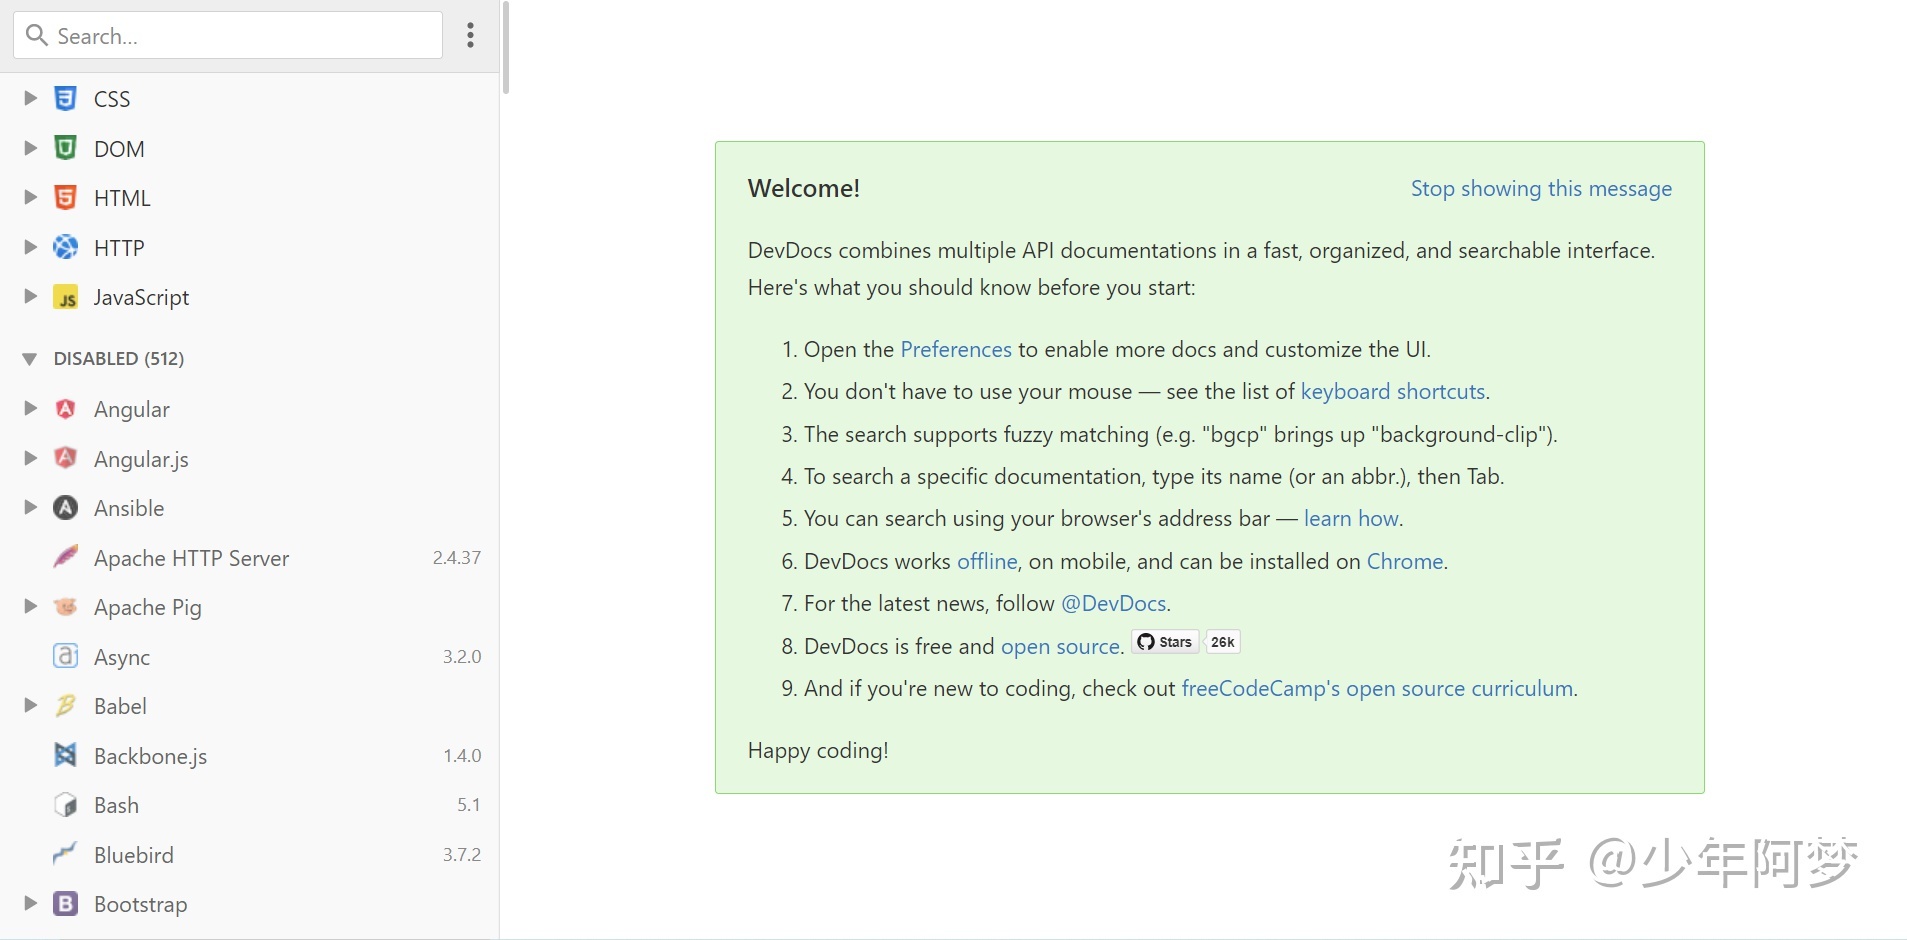Click the Backbone.js icon

tap(65, 756)
